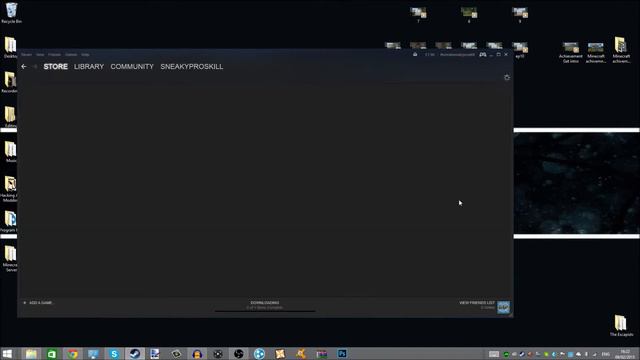Open the system tray clock

tap(625, 354)
